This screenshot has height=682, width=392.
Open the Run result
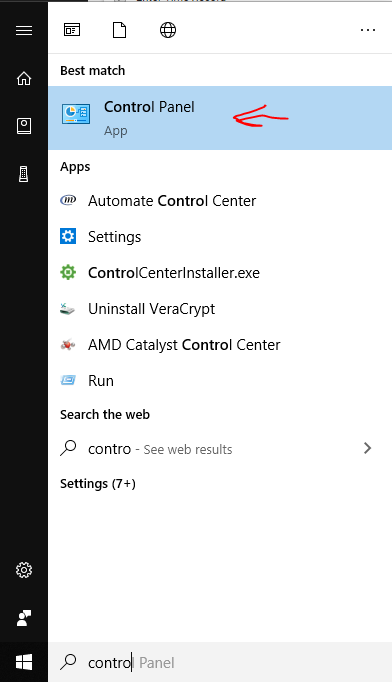click(x=220, y=381)
